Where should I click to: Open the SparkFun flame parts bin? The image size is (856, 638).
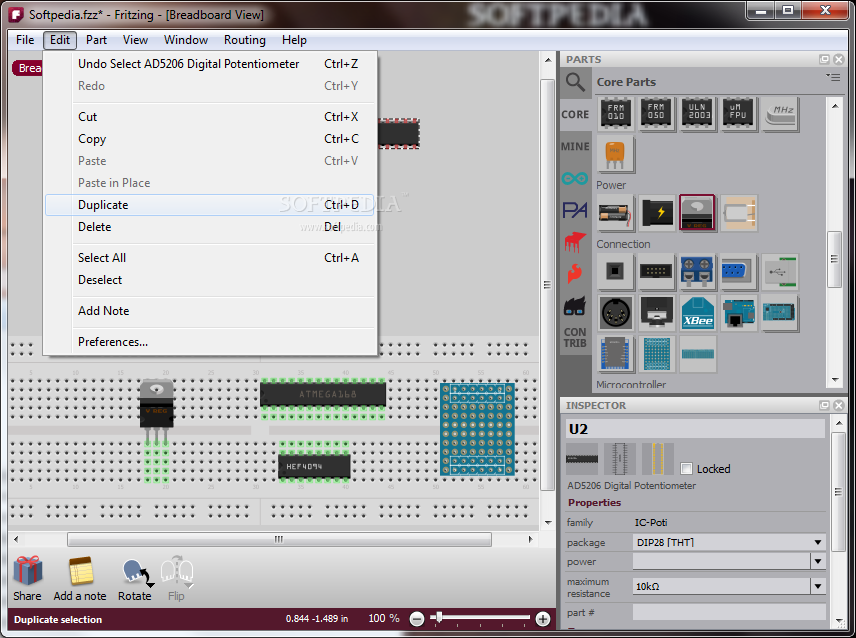point(575,273)
